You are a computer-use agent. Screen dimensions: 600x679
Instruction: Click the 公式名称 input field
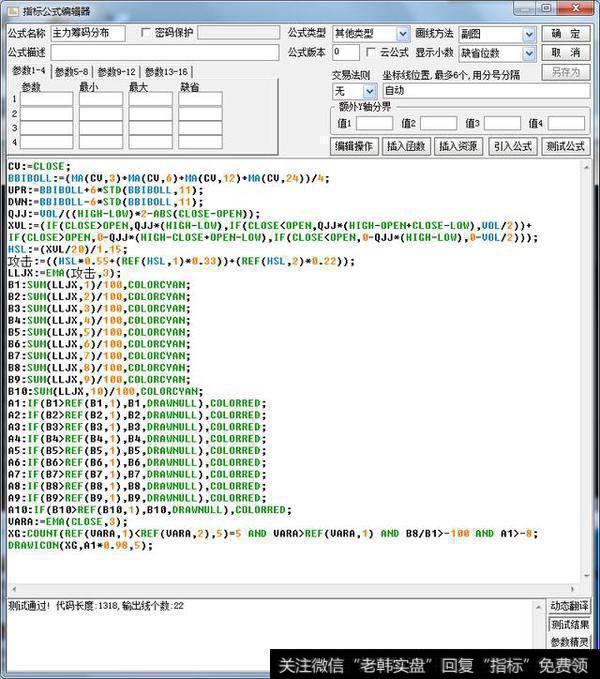pyautogui.click(x=88, y=33)
